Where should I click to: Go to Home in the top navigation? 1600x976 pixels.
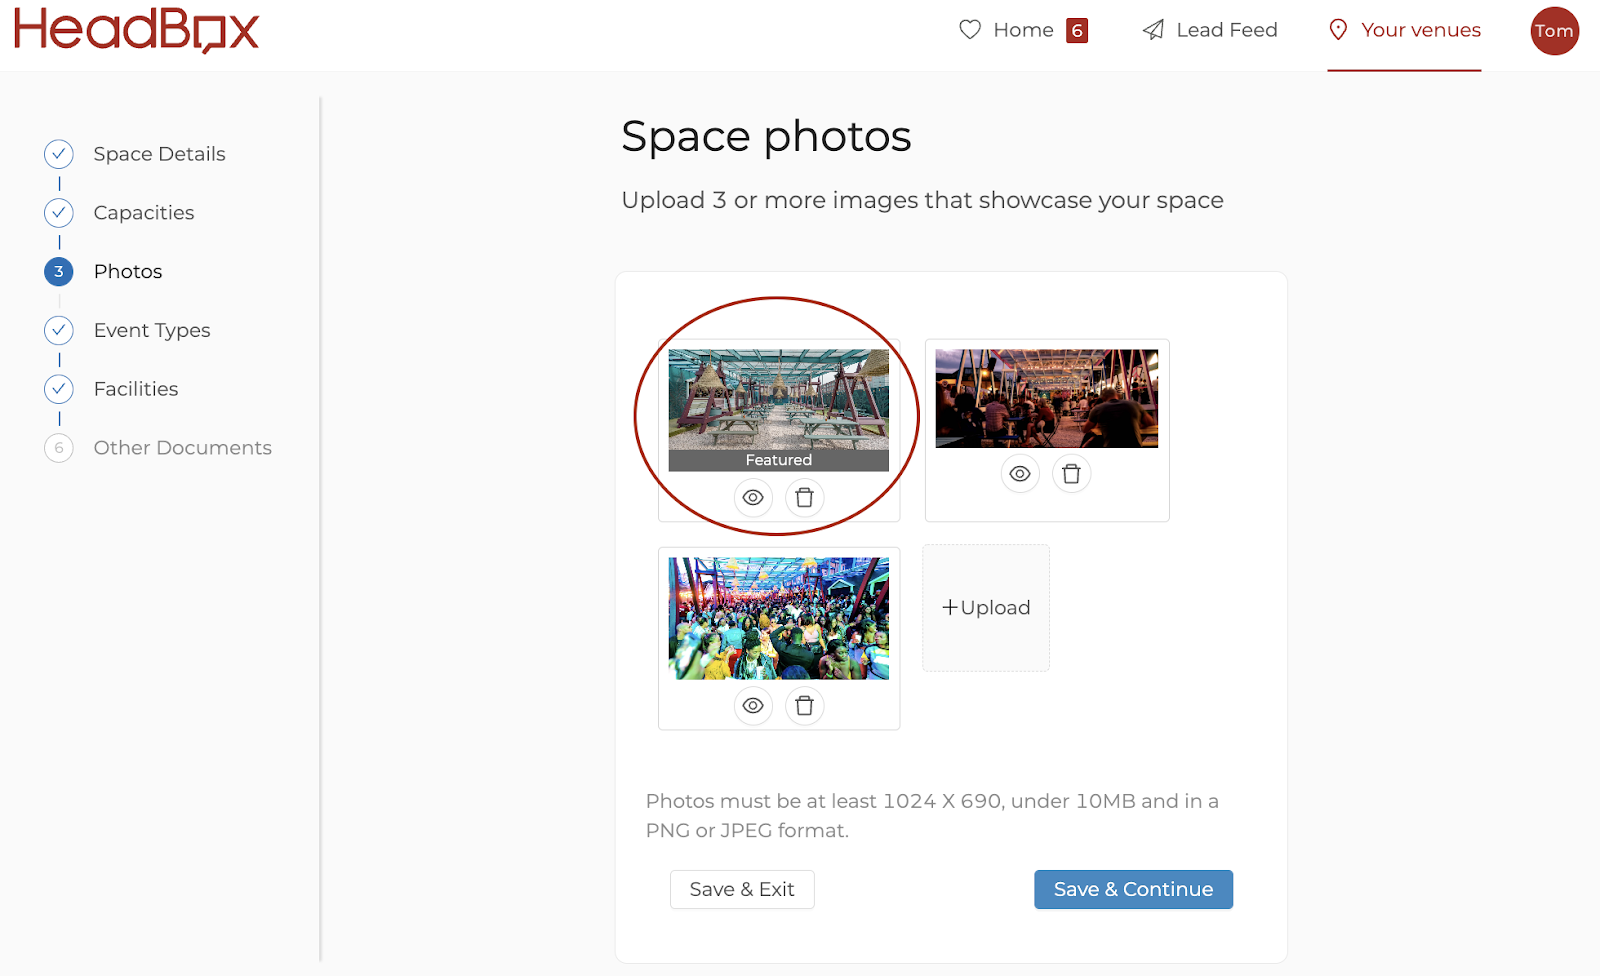[x=1023, y=30]
